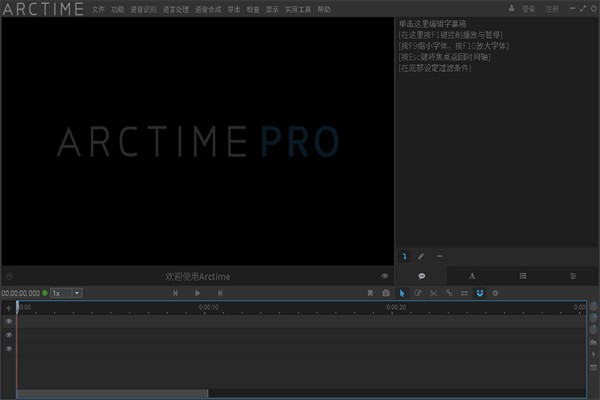This screenshot has height=400, width=600.
Task: Click the lightning bolt icon at timeline right edge
Action: coord(593,355)
